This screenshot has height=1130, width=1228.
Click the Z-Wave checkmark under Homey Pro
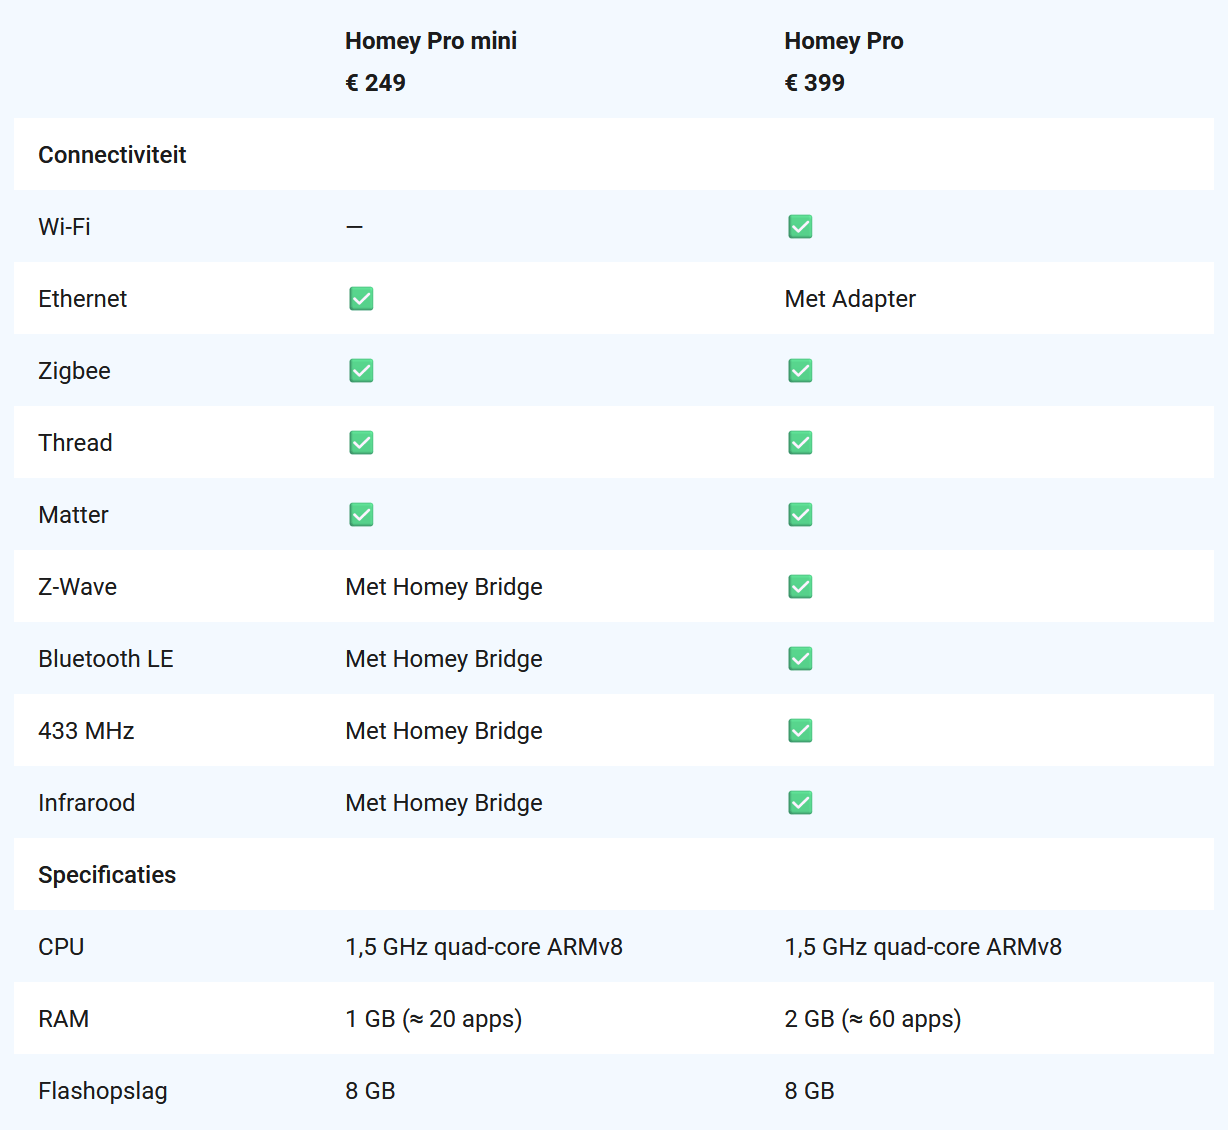[800, 587]
